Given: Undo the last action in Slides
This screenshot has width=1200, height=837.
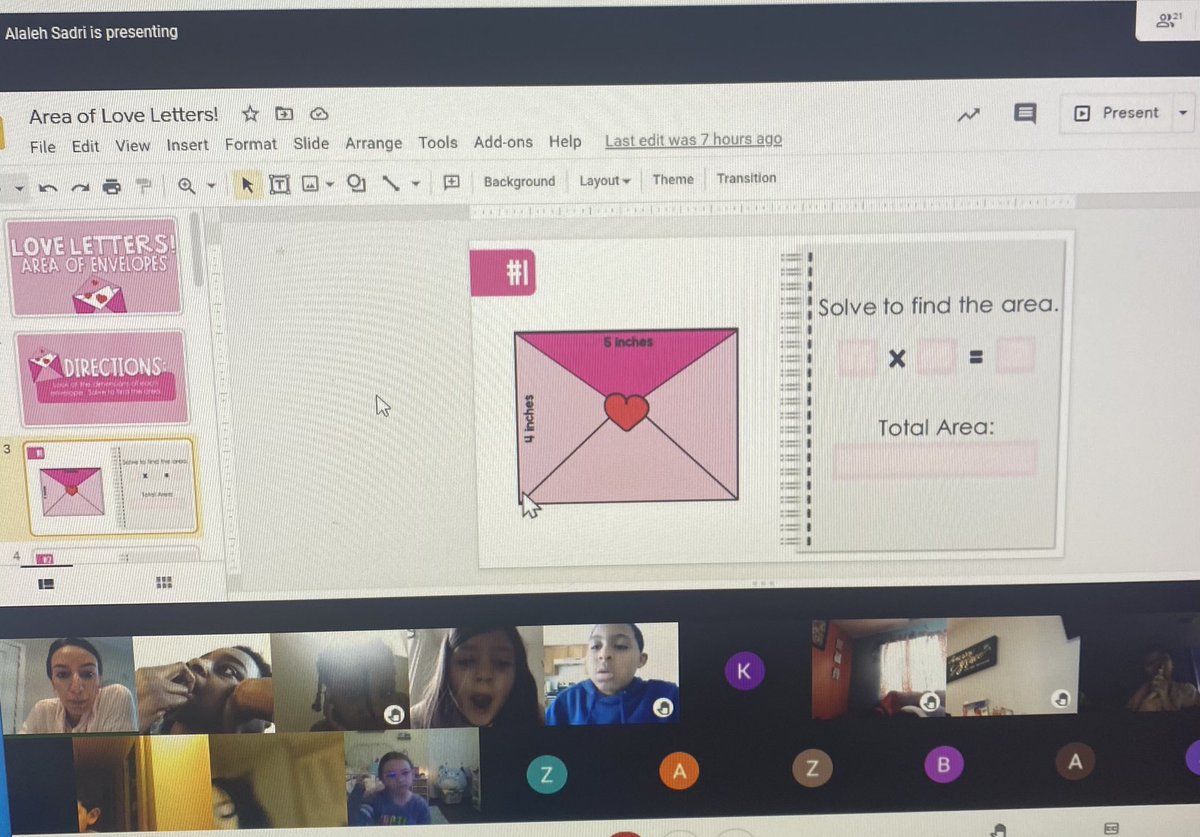Looking at the screenshot, I should pos(47,186).
